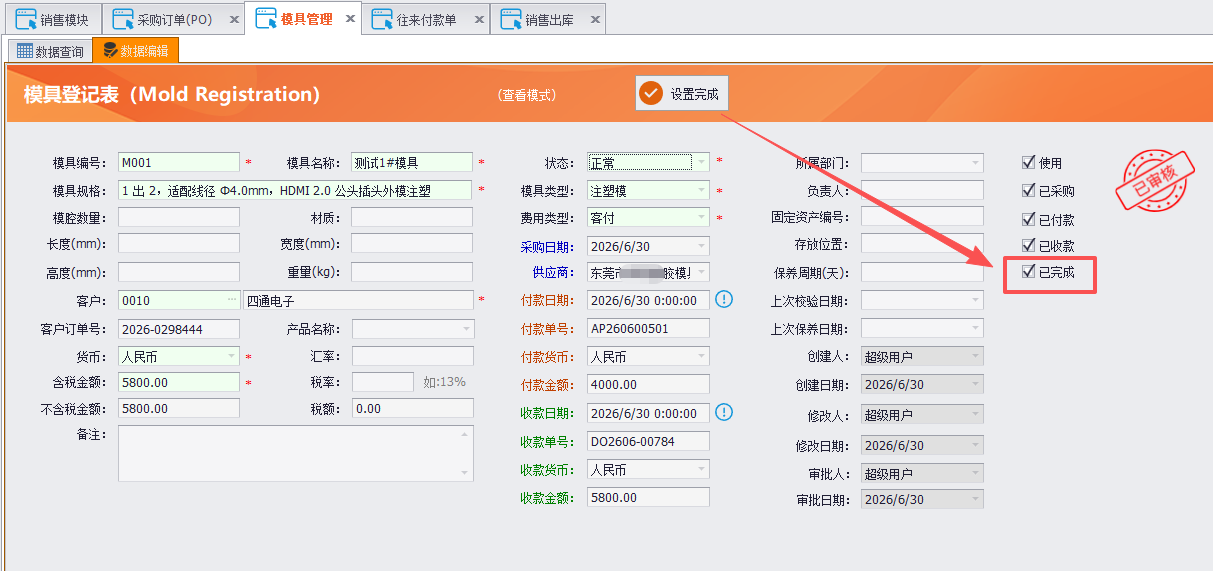Image resolution: width=1213 pixels, height=571 pixels.
Task: Click the 模具管理 tab icon
Action: click(267, 18)
